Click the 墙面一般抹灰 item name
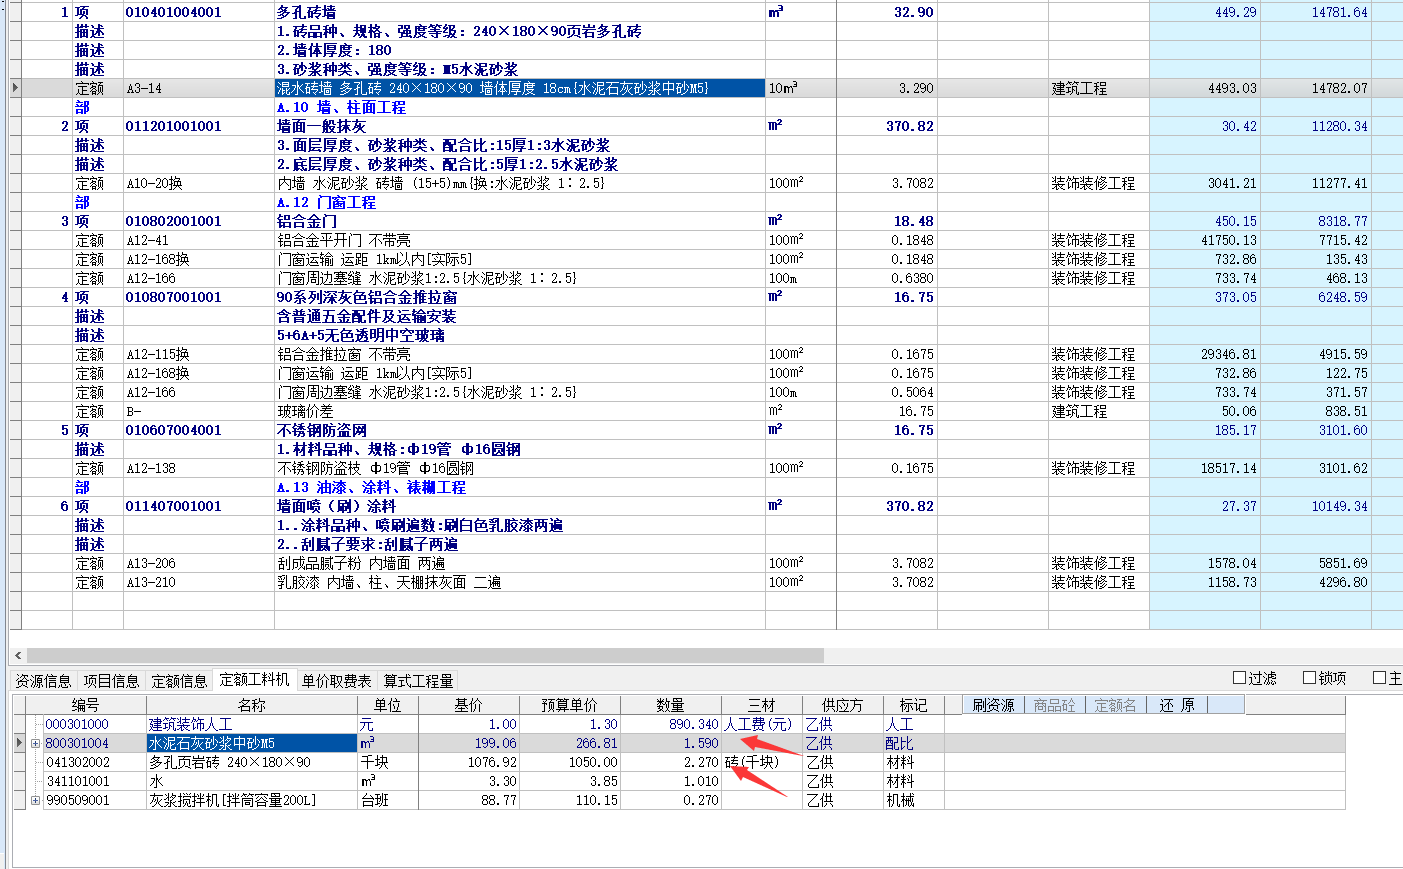 pos(321,126)
